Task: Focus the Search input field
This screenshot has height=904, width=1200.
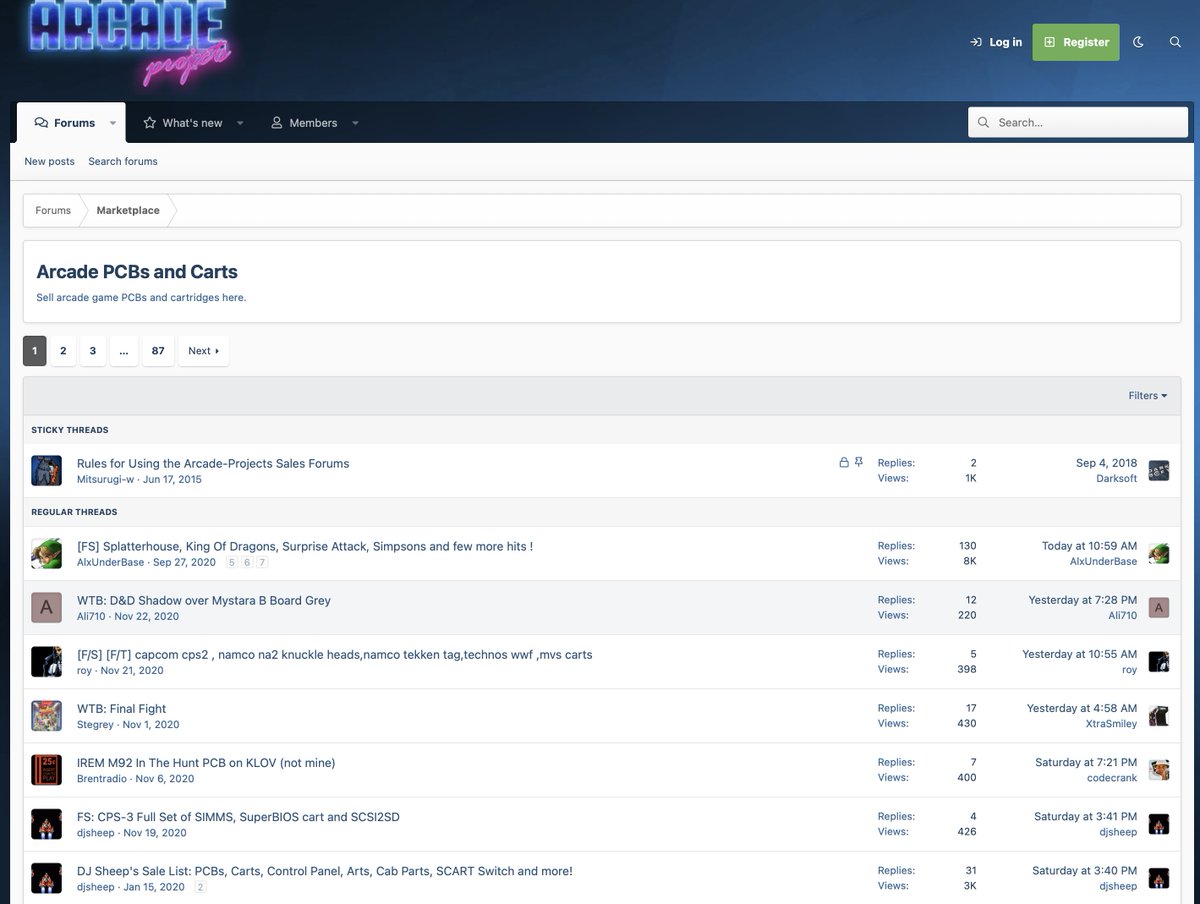Action: pyautogui.click(x=1078, y=122)
